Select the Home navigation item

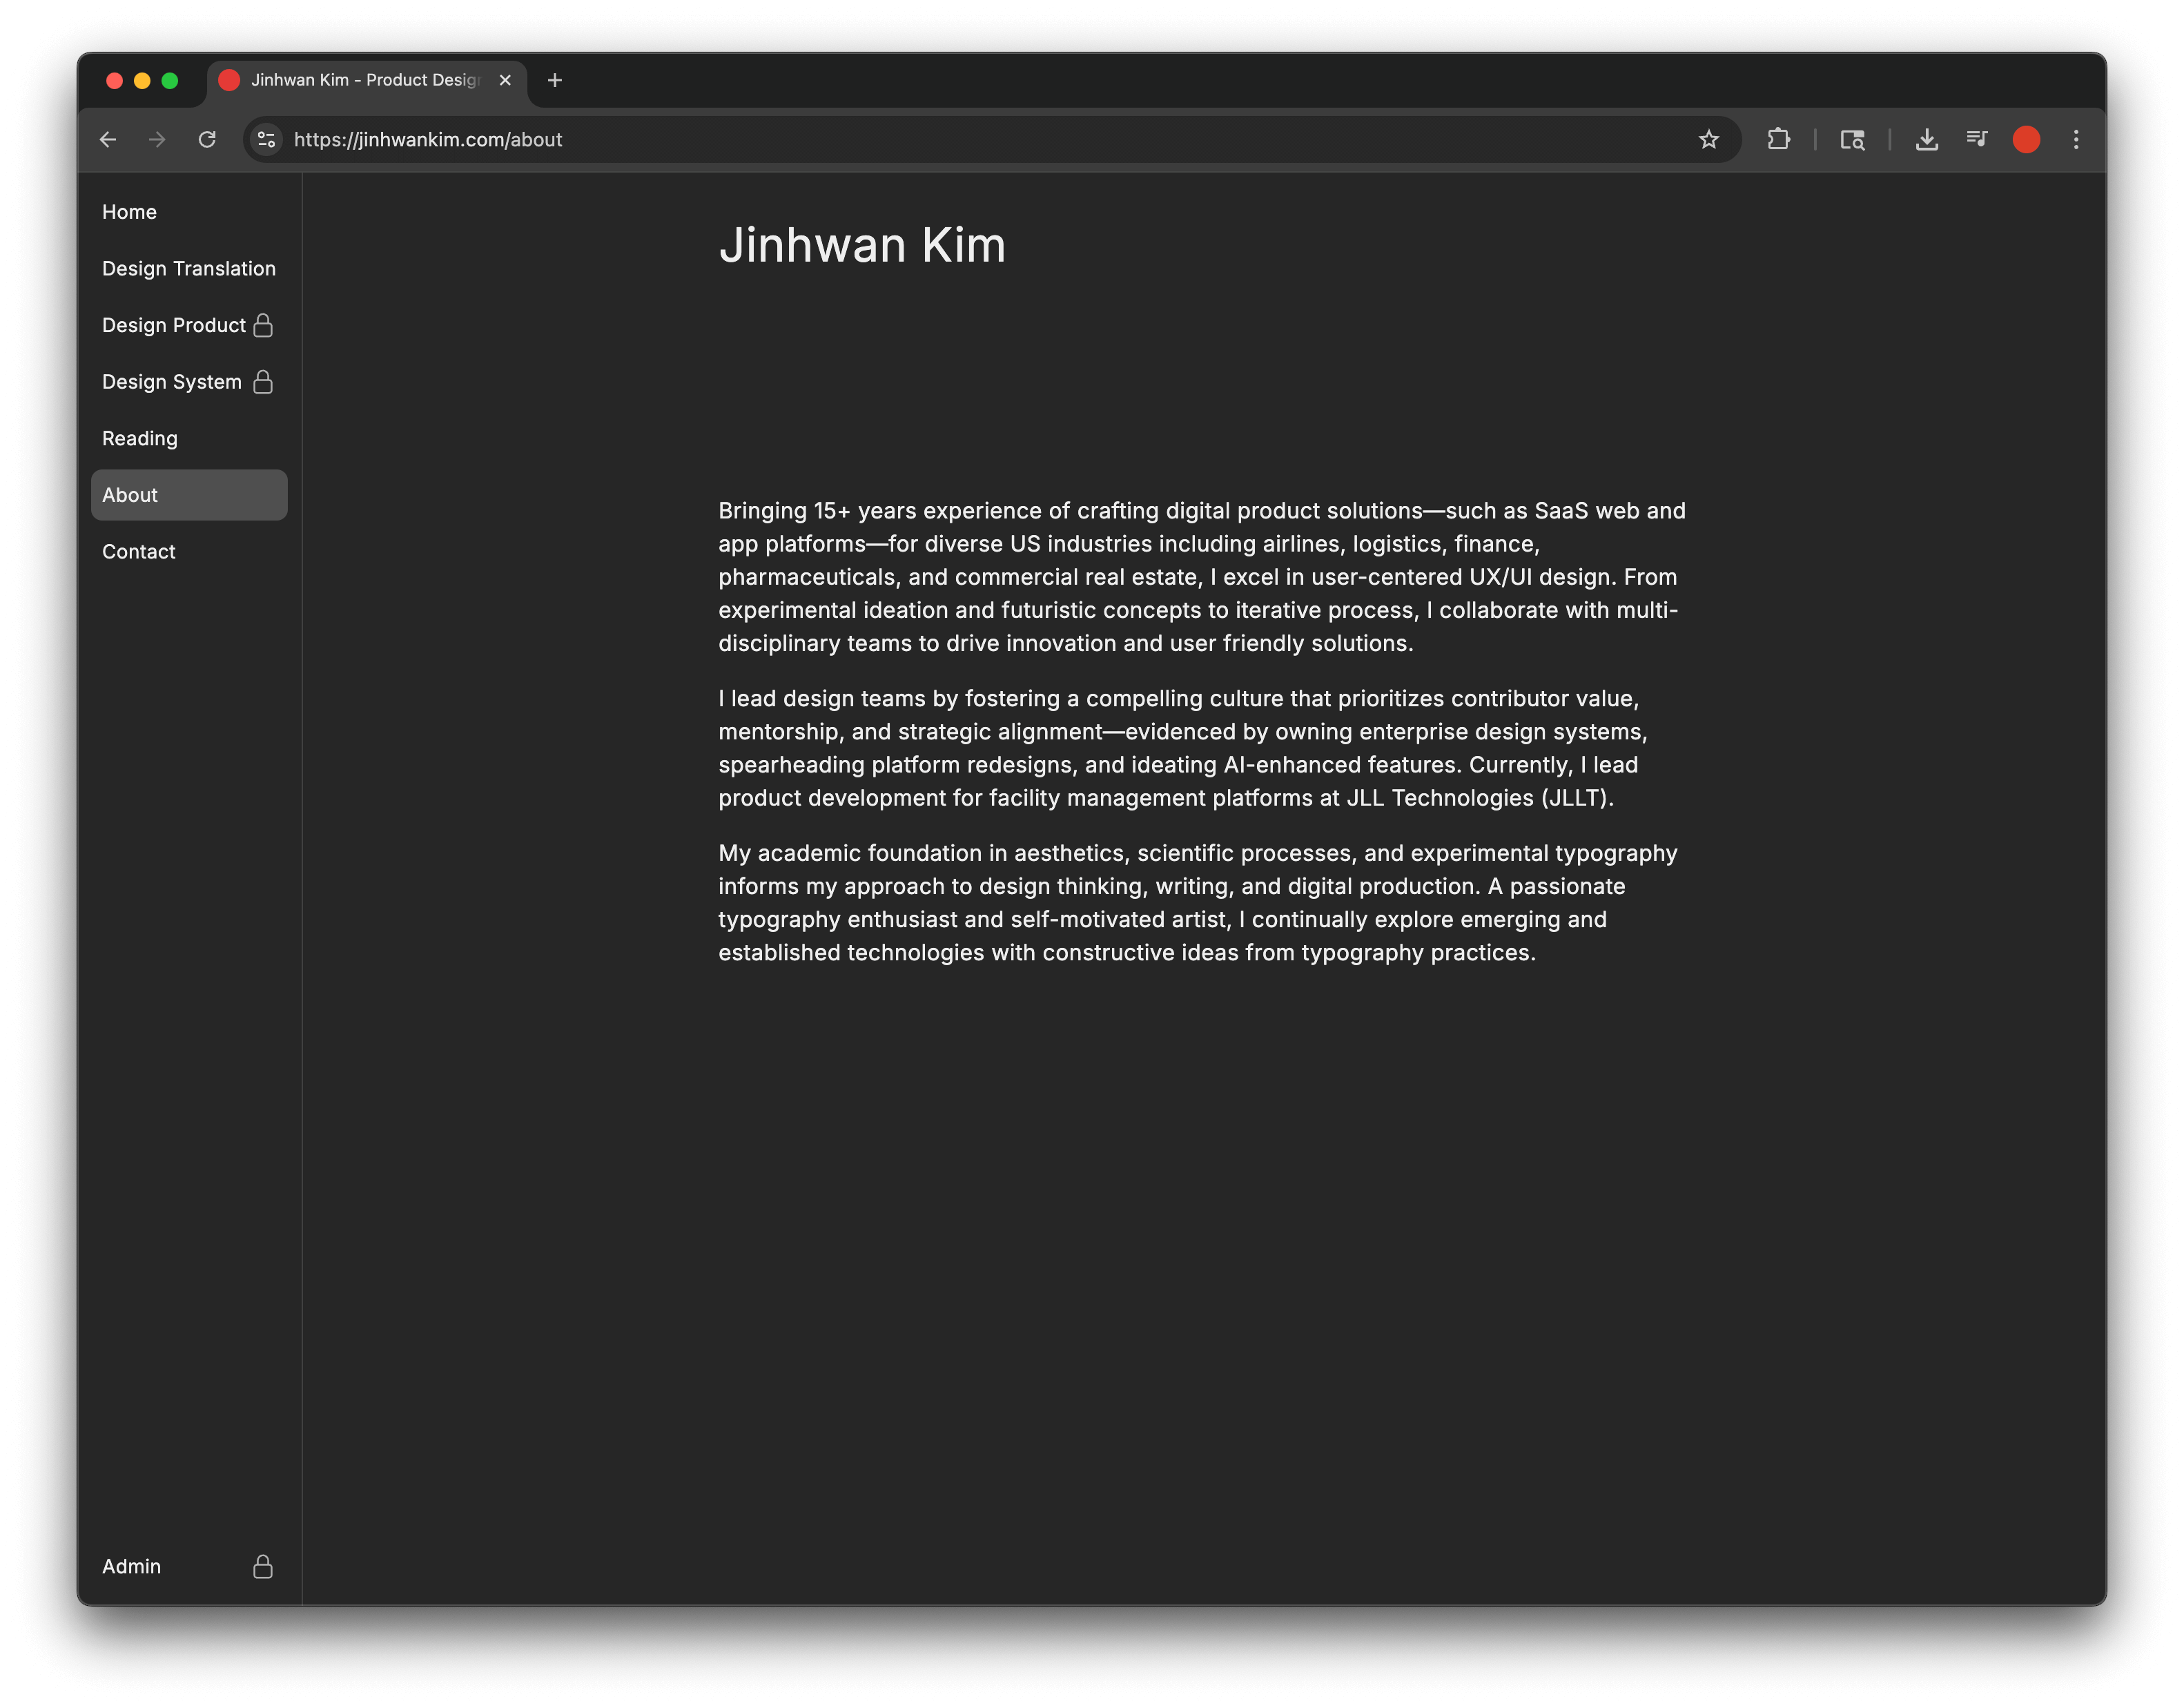click(129, 211)
